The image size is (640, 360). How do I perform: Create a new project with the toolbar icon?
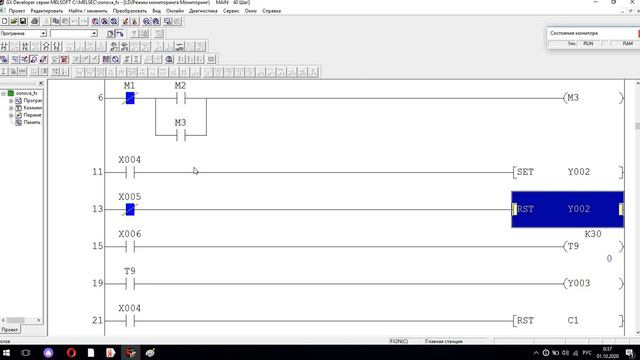point(4,21)
